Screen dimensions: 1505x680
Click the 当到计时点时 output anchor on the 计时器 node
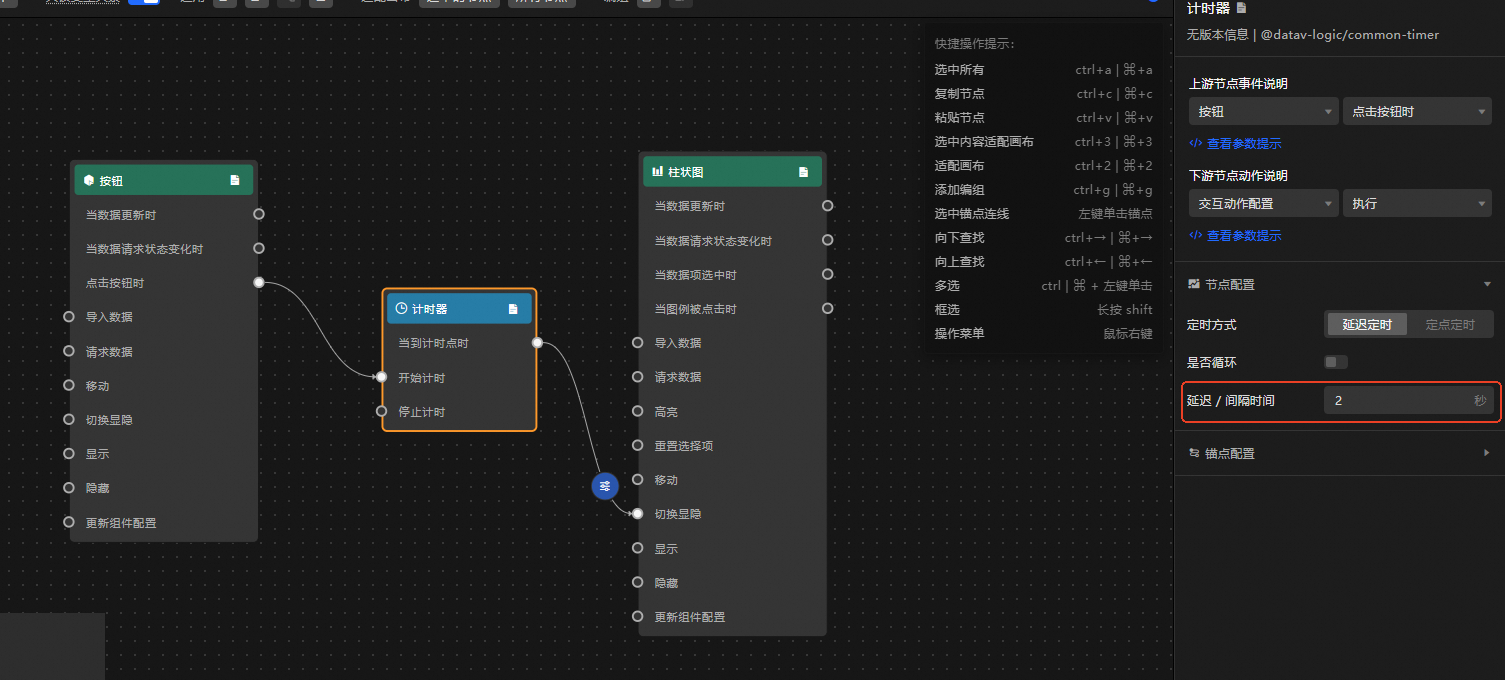pyautogui.click(x=537, y=343)
